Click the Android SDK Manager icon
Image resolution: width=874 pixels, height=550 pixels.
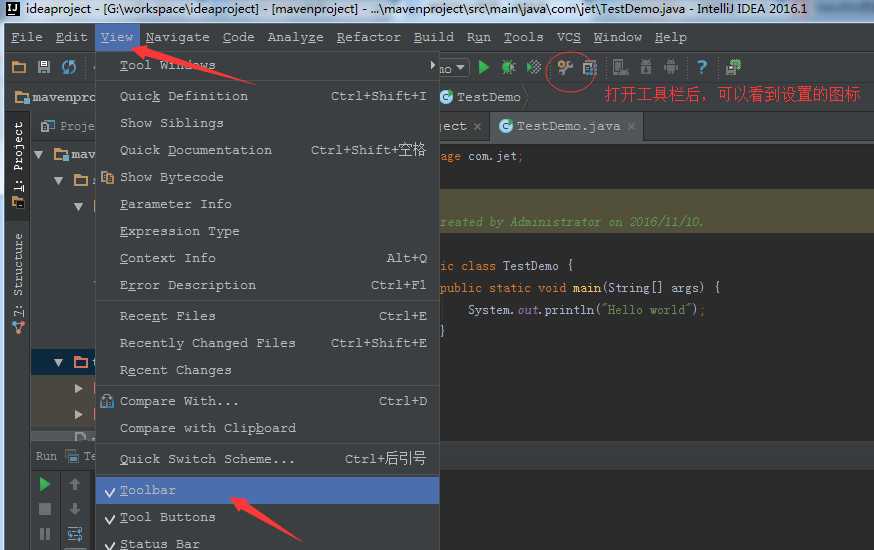(646, 67)
